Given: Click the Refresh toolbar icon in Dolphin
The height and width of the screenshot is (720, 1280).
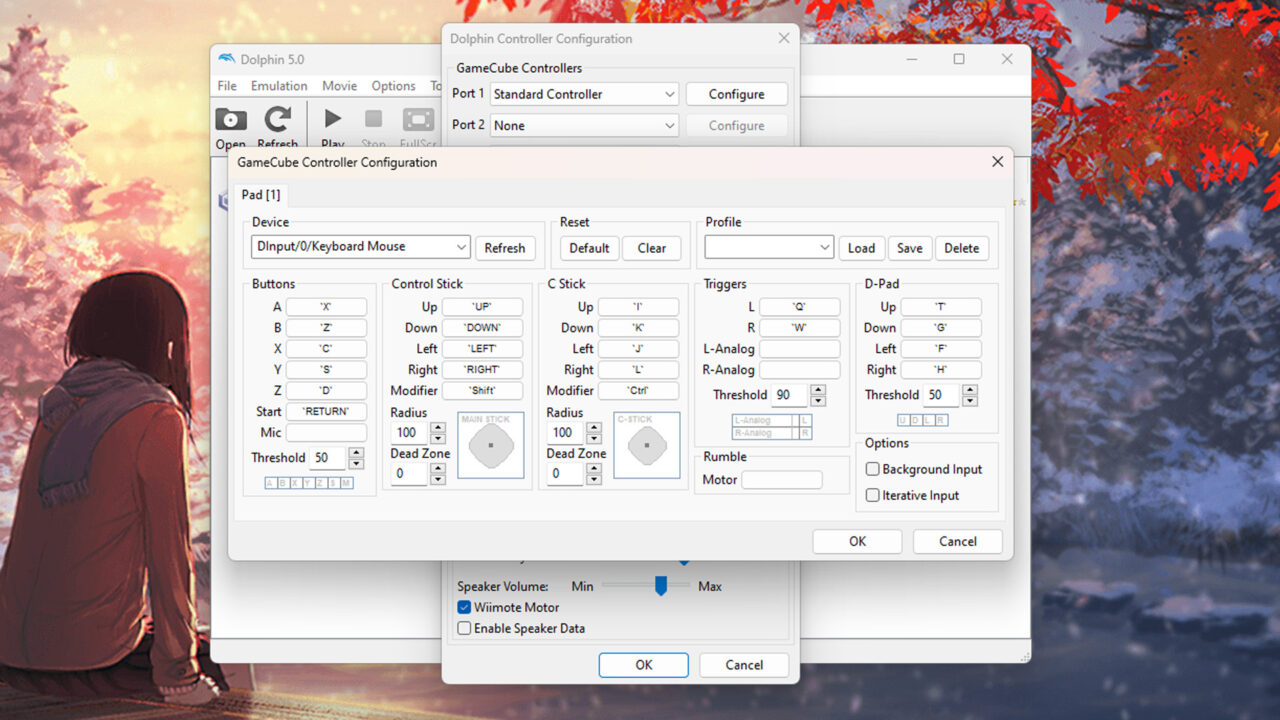Looking at the screenshot, I should pyautogui.click(x=277, y=121).
